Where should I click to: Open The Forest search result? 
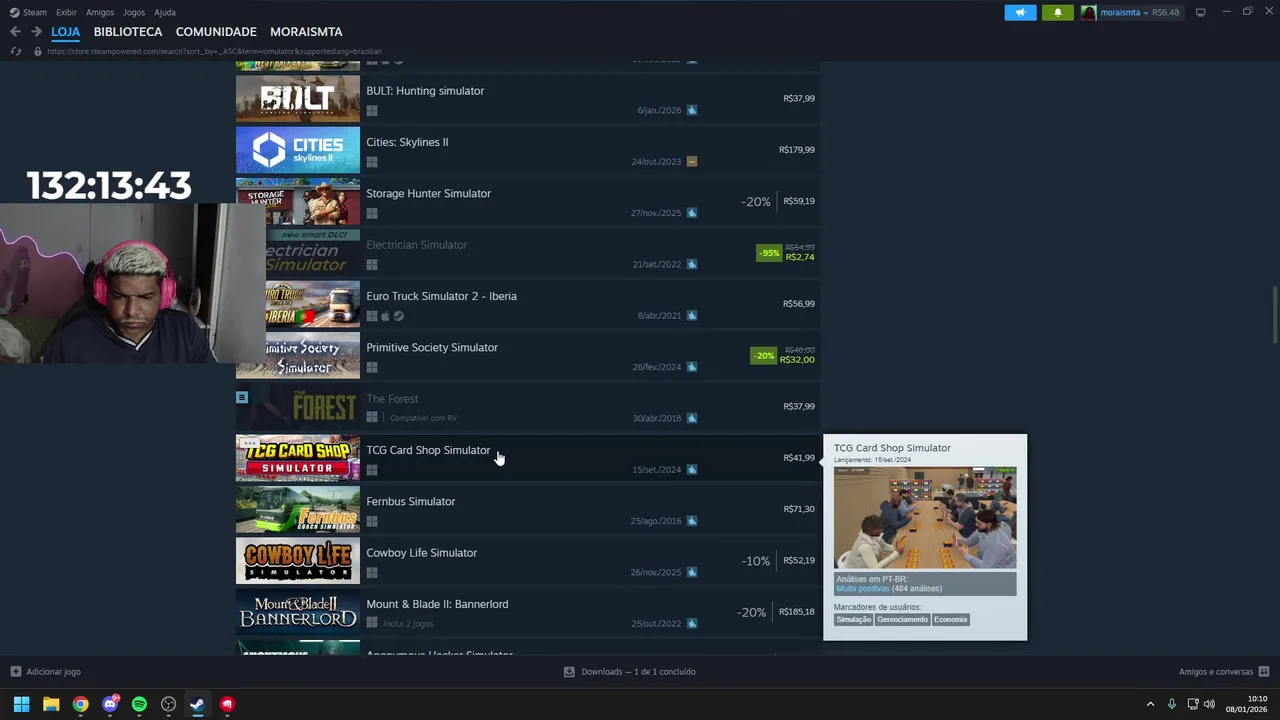pos(528,407)
